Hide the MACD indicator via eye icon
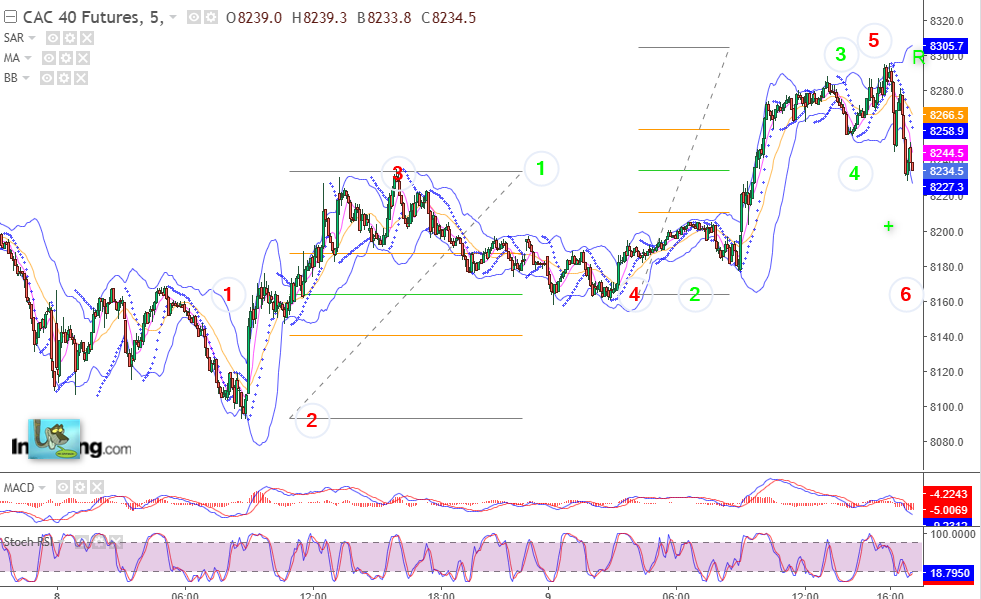This screenshot has height=599, width=981. tap(63, 487)
